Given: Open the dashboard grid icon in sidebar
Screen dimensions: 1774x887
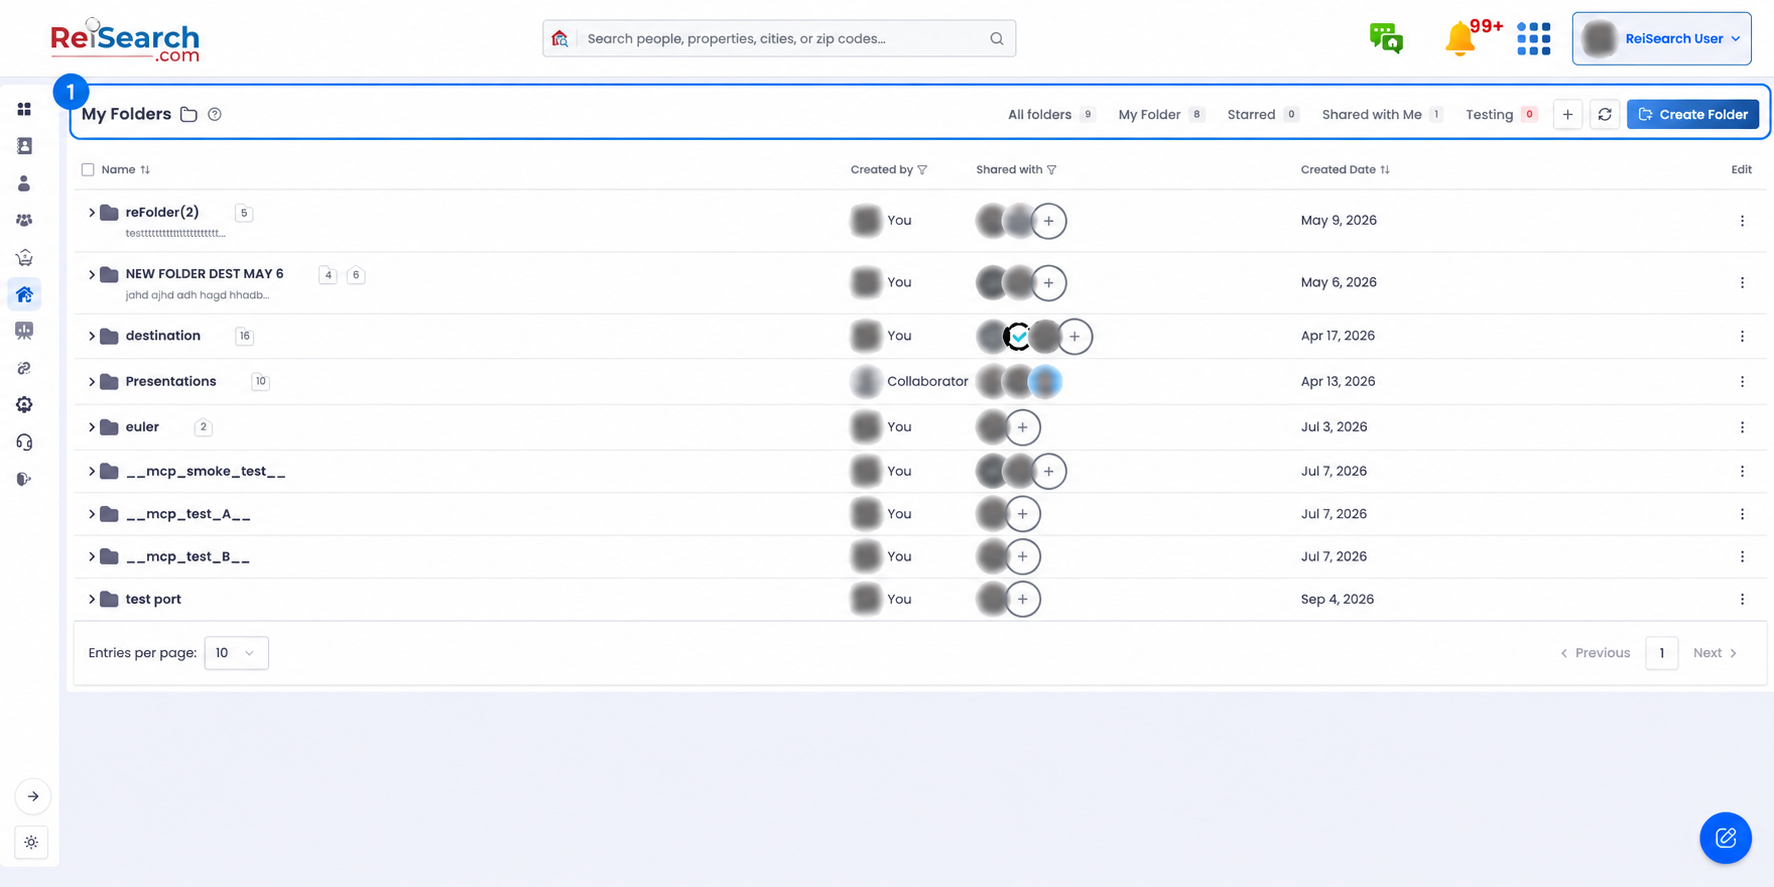Looking at the screenshot, I should [x=24, y=109].
